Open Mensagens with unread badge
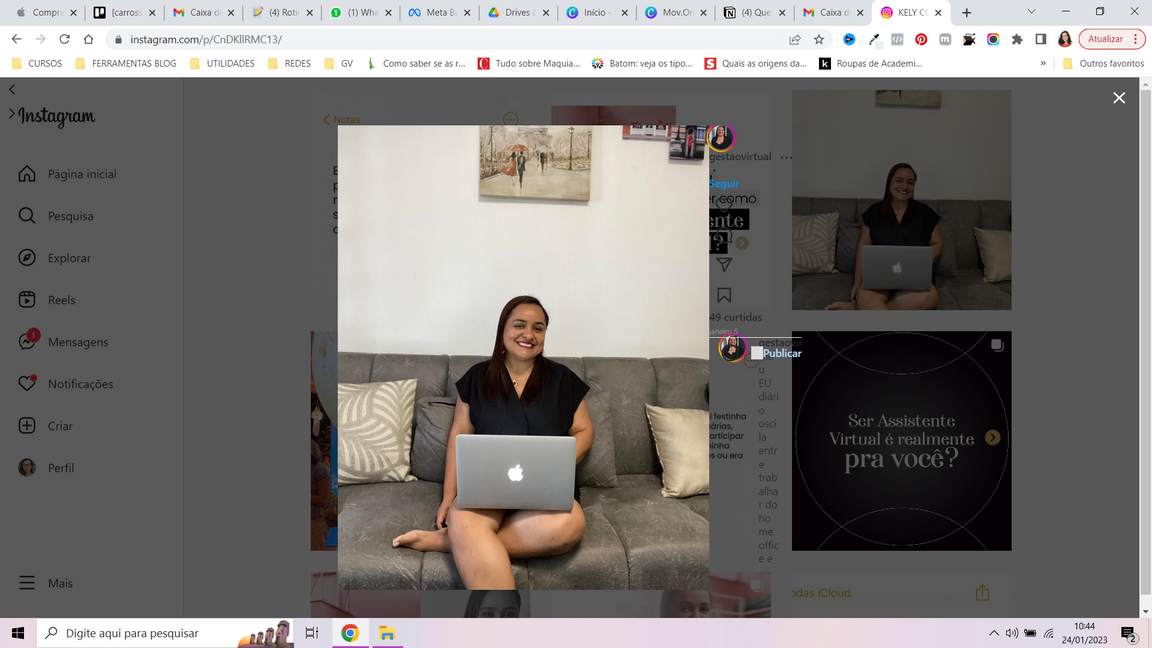Image resolution: width=1152 pixels, height=648 pixels. [77, 342]
